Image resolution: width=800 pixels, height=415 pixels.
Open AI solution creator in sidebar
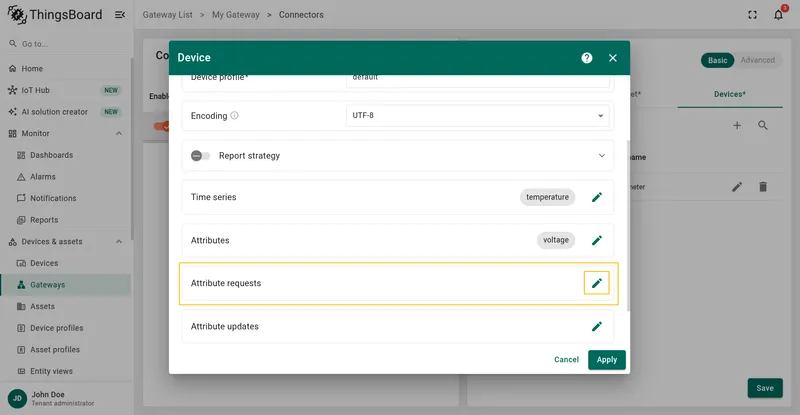(65, 112)
